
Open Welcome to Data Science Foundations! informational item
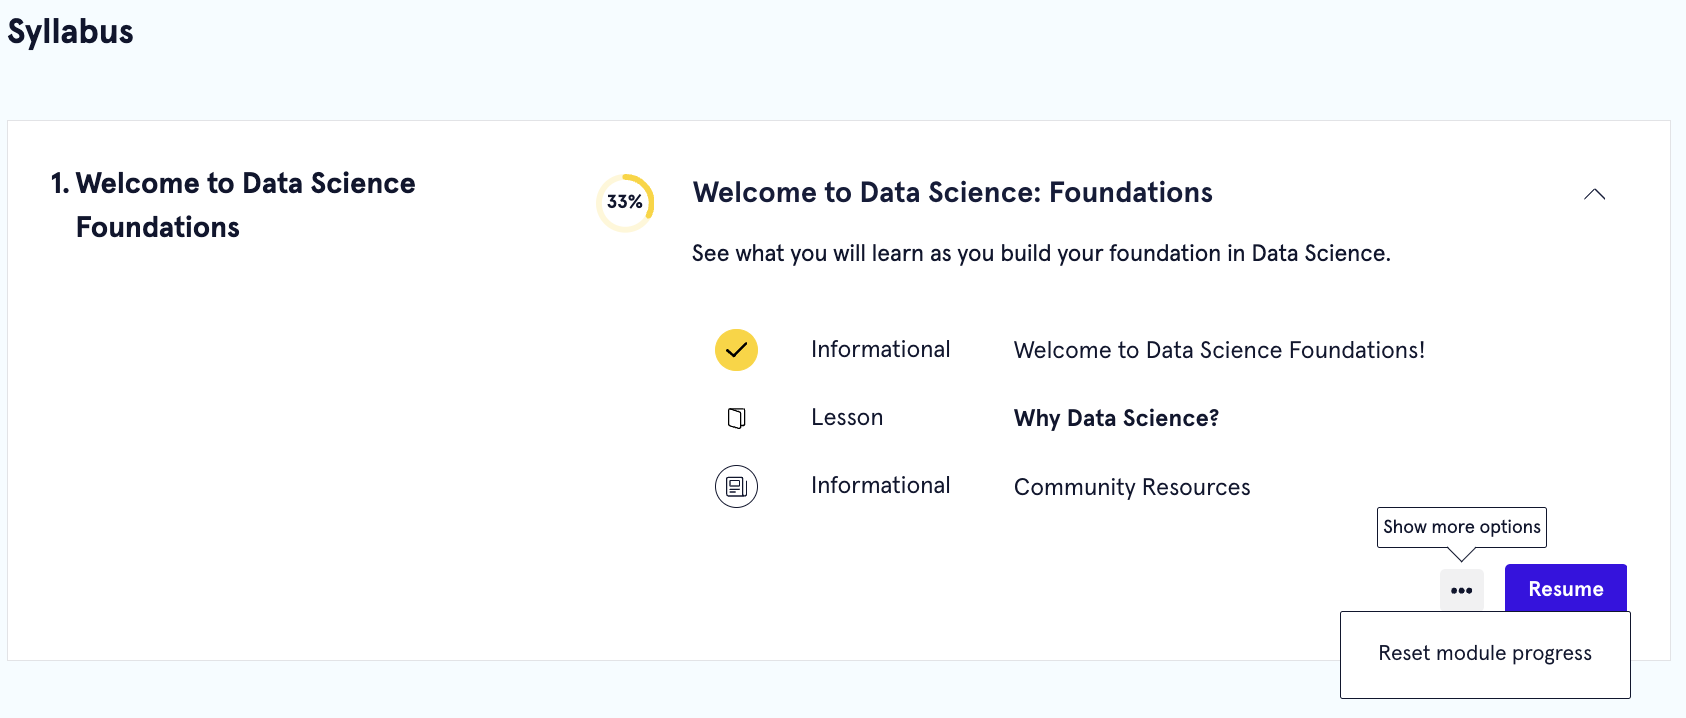(x=1219, y=350)
